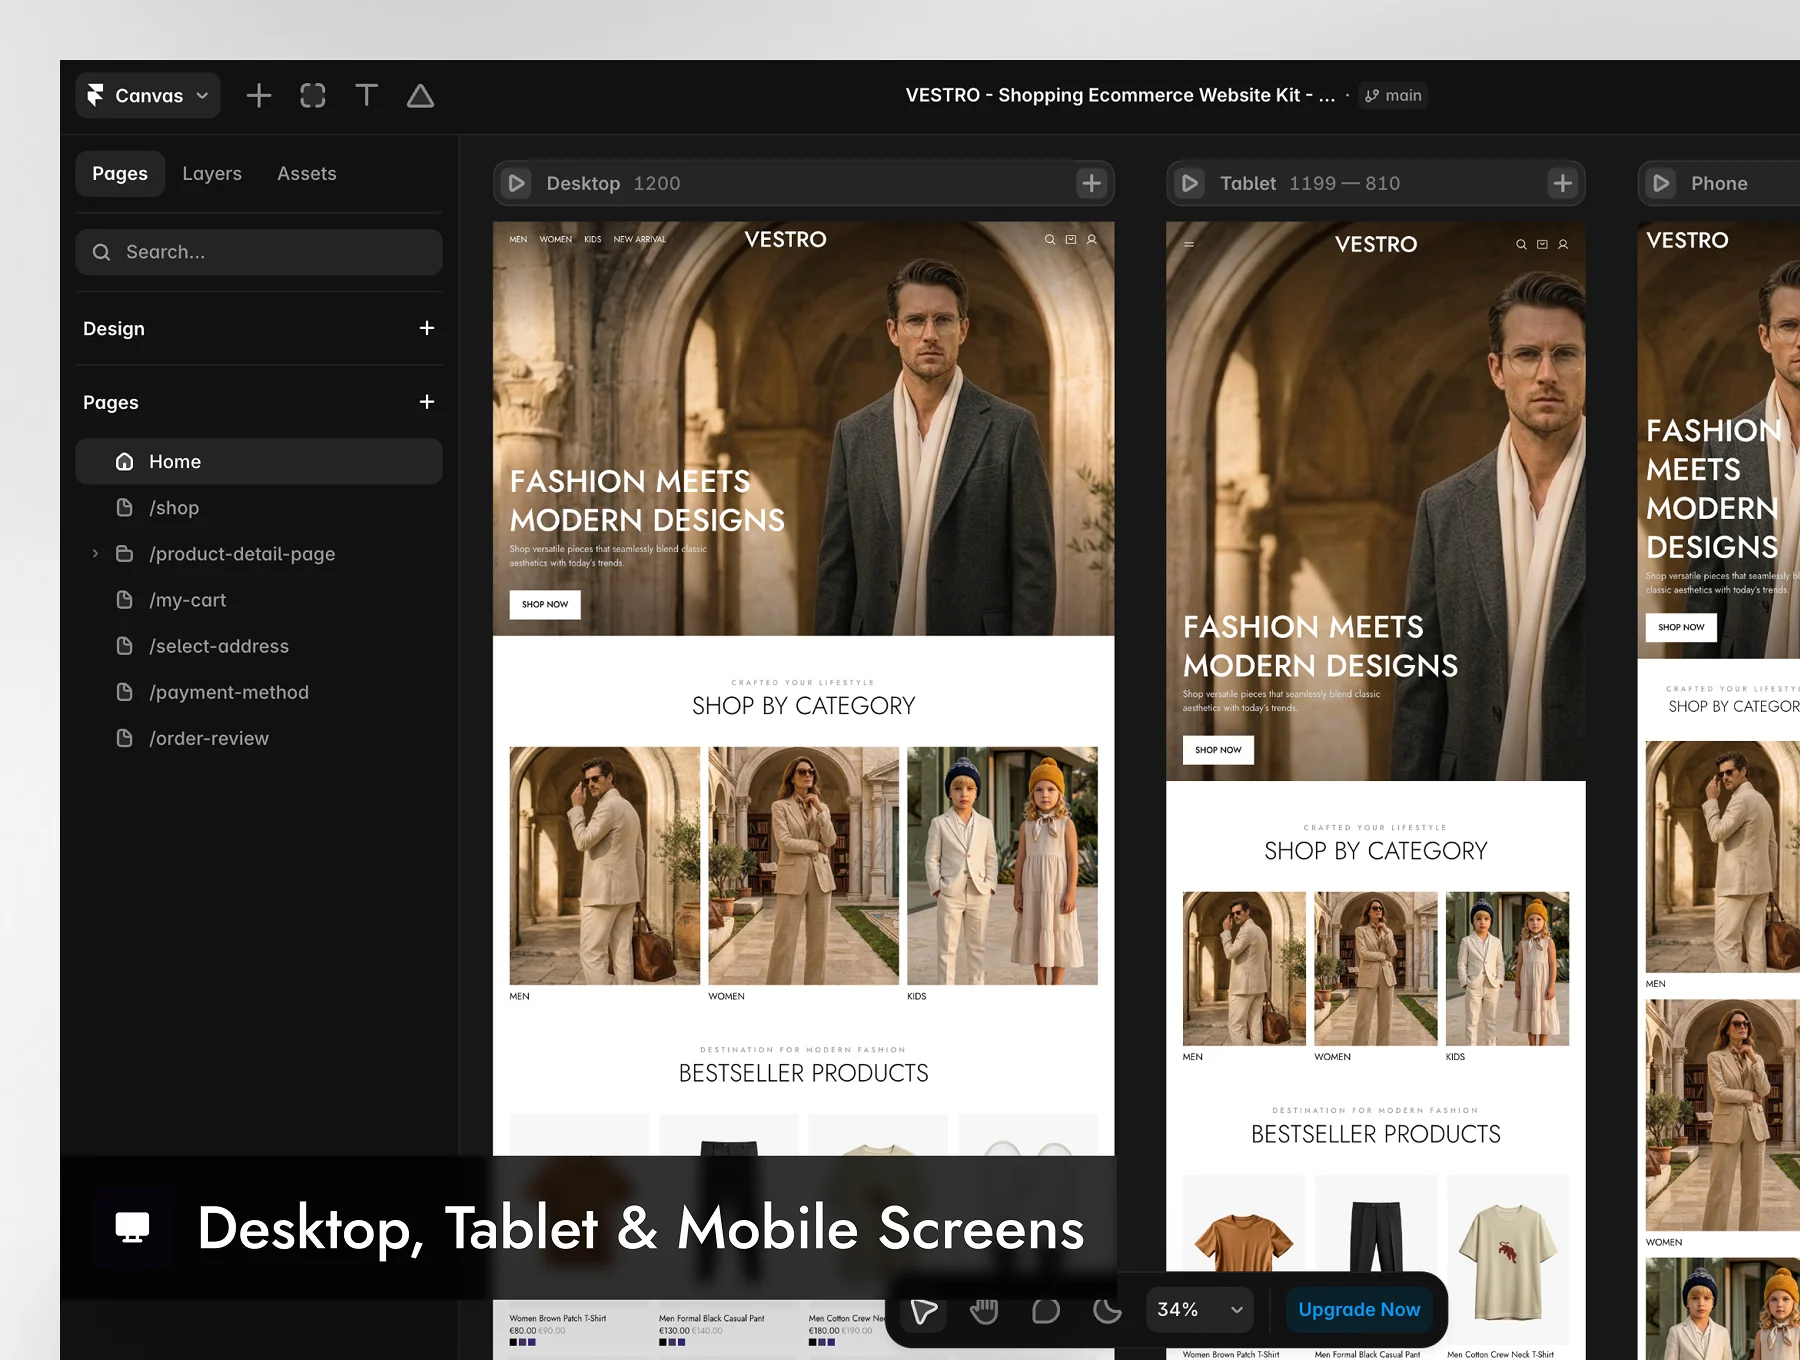
Task: Click SHOP BY CATEGORY heading in Desktop frame
Action: click(804, 706)
